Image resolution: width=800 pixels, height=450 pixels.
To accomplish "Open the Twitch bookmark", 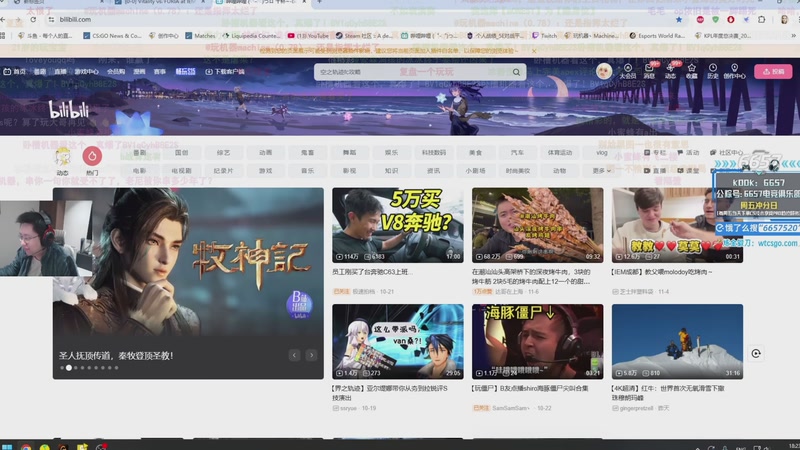I will [x=545, y=36].
